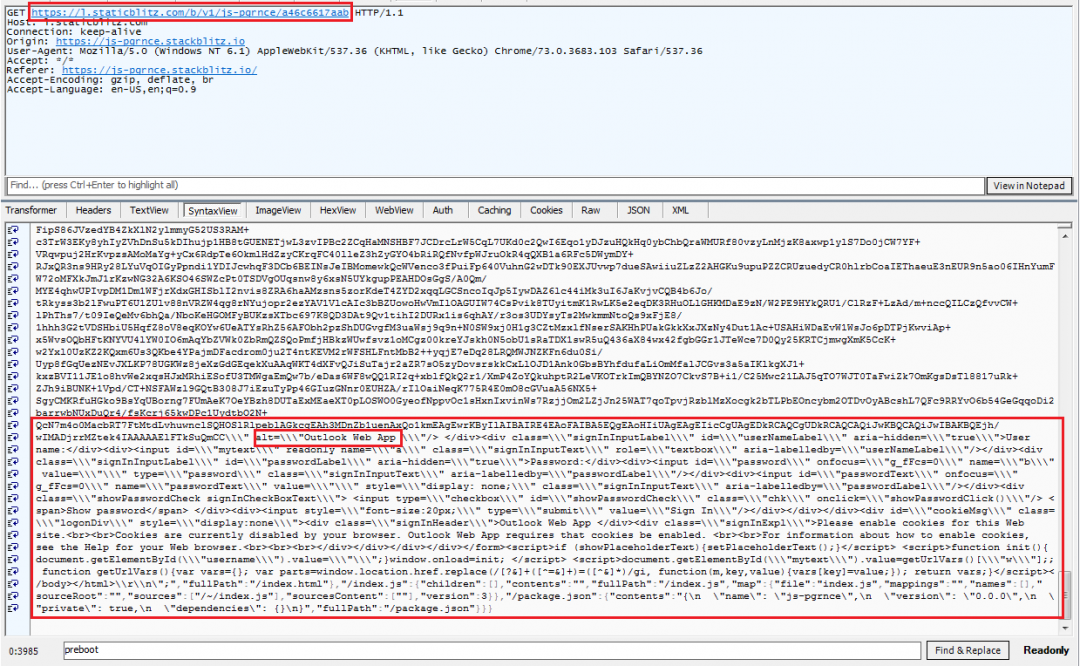Open the GET request URL on l.staticblitz.com
The image size is (1080, 666).
189,11
